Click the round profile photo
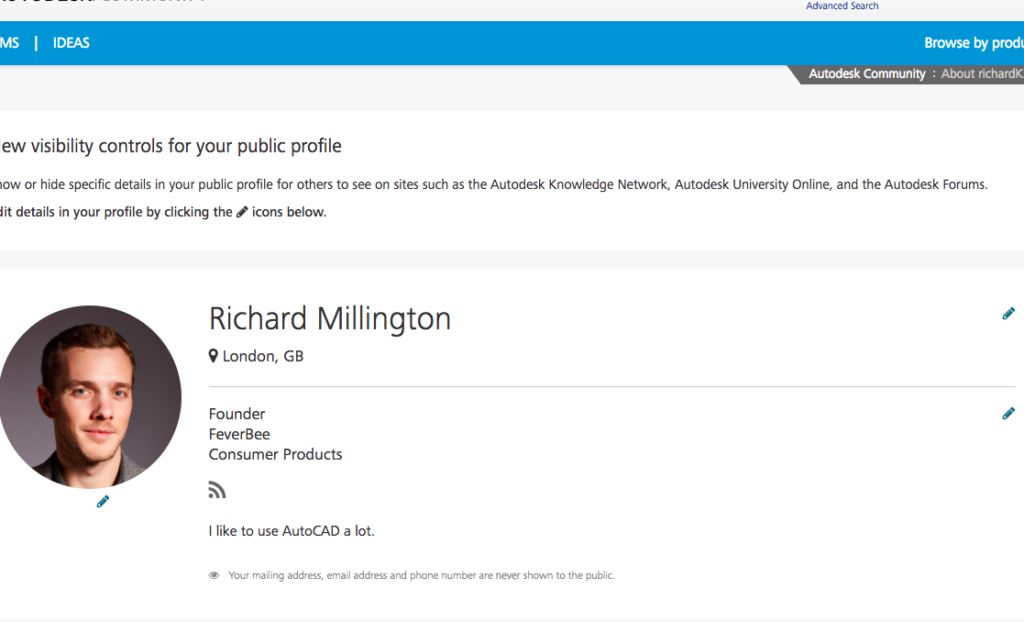The height and width of the screenshot is (622, 1024). pyautogui.click(x=90, y=397)
